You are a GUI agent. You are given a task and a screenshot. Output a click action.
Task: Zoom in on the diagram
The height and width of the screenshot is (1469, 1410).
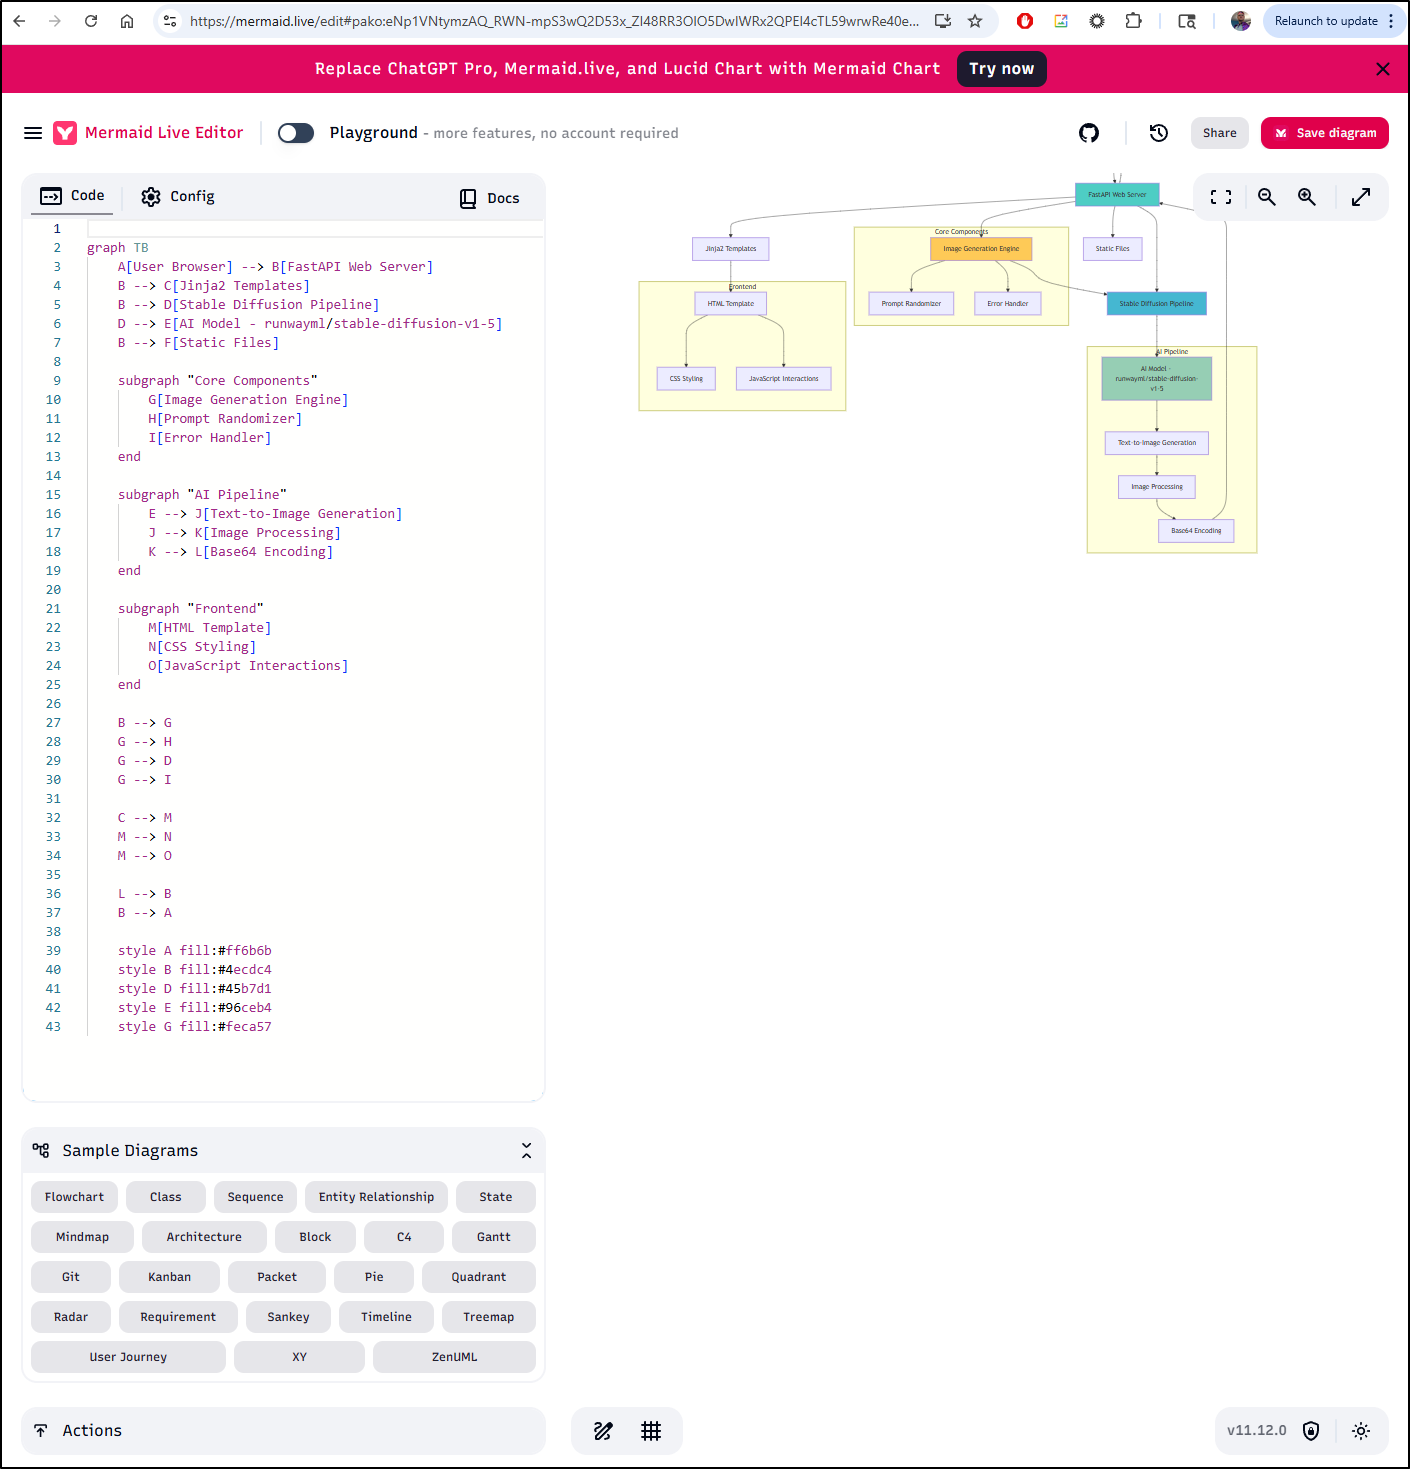(x=1307, y=197)
